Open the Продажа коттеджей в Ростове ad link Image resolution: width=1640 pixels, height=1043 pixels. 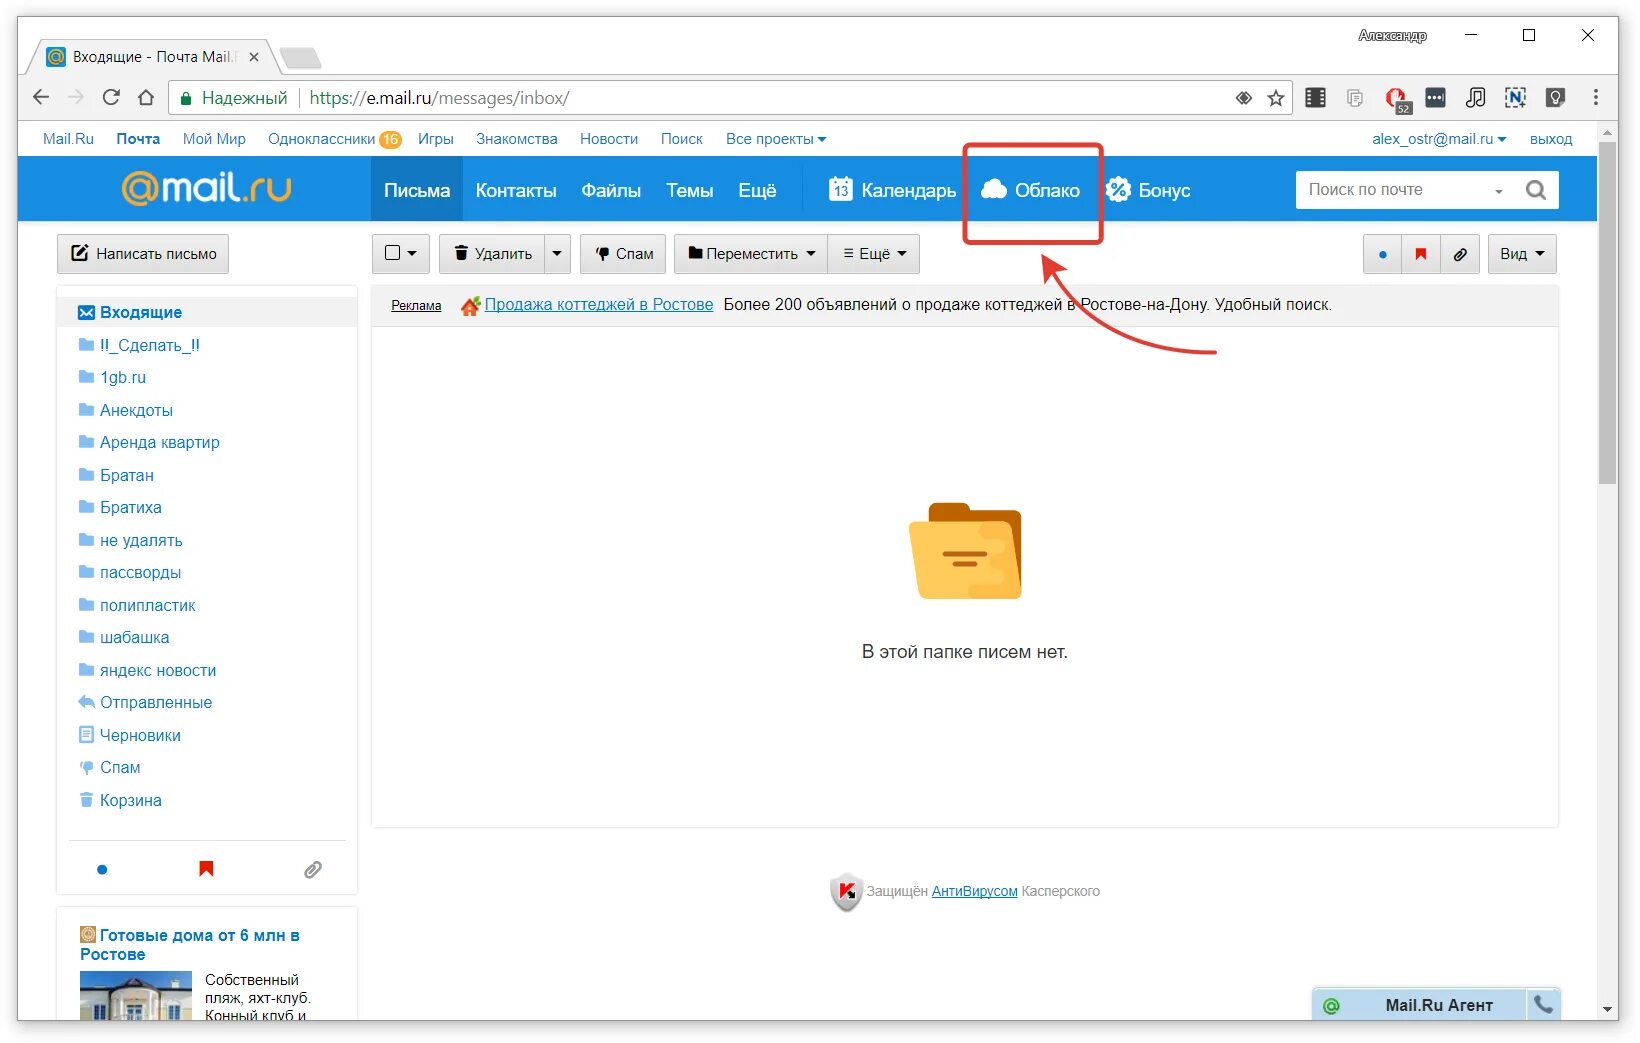click(599, 305)
